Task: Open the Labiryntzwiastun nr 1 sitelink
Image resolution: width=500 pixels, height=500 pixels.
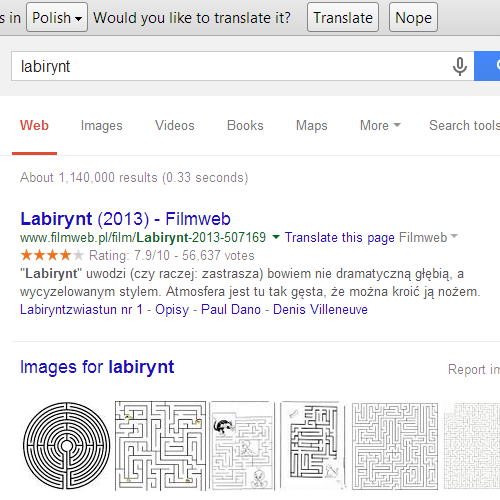Action: (x=81, y=310)
